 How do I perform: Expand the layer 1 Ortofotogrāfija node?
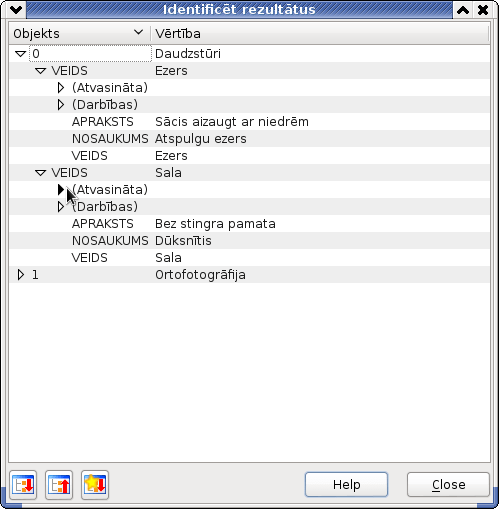(x=21, y=275)
